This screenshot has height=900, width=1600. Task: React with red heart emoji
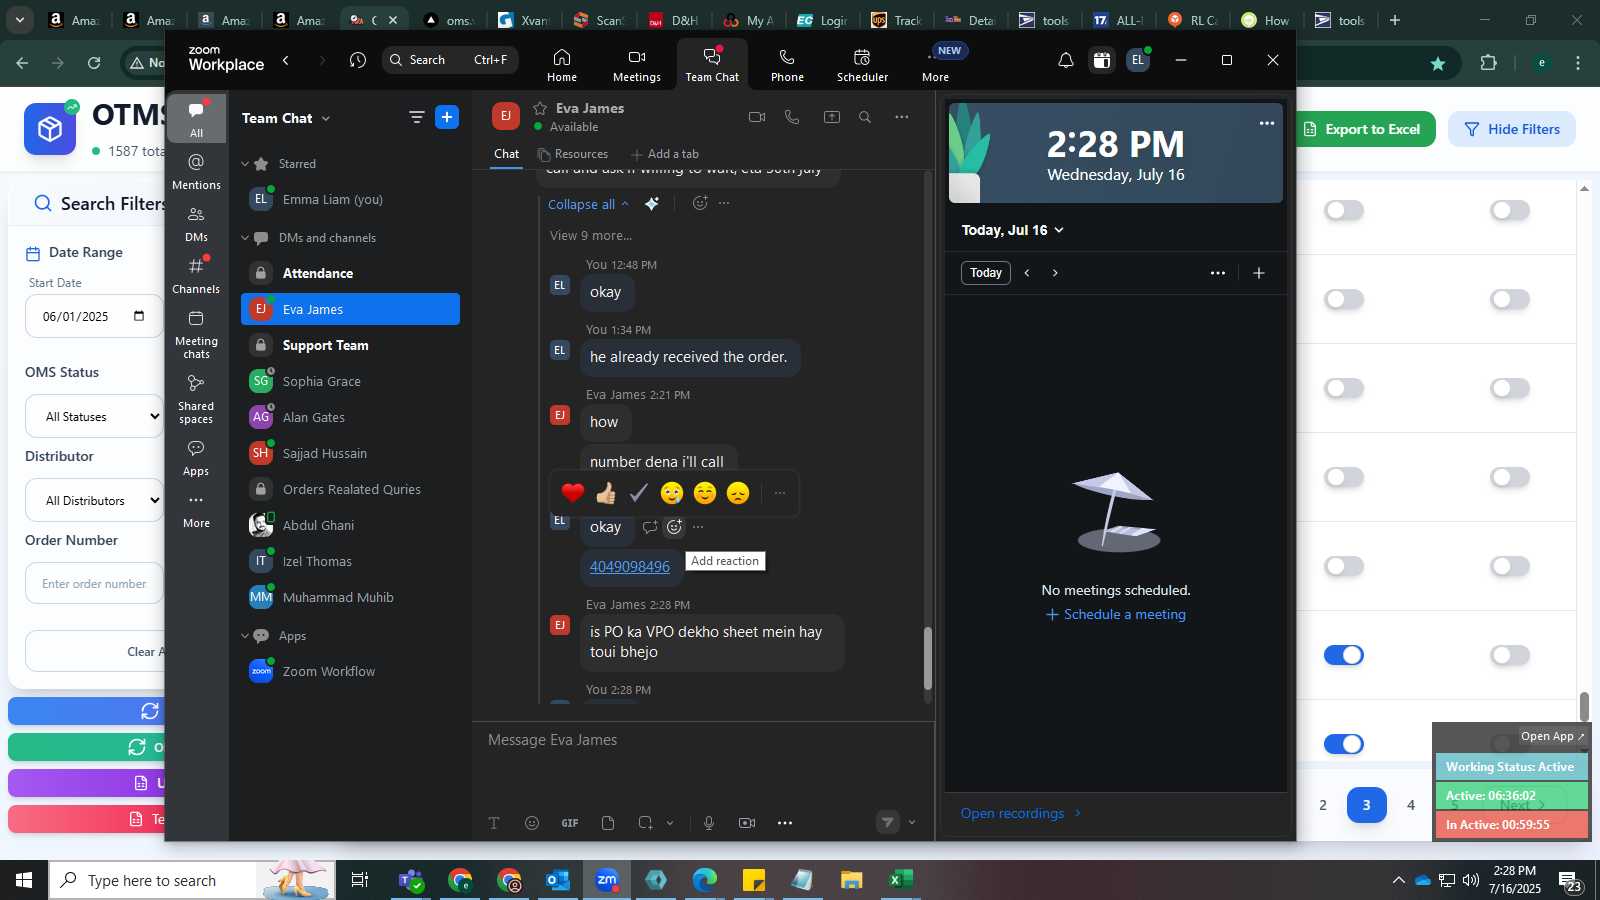[573, 493]
